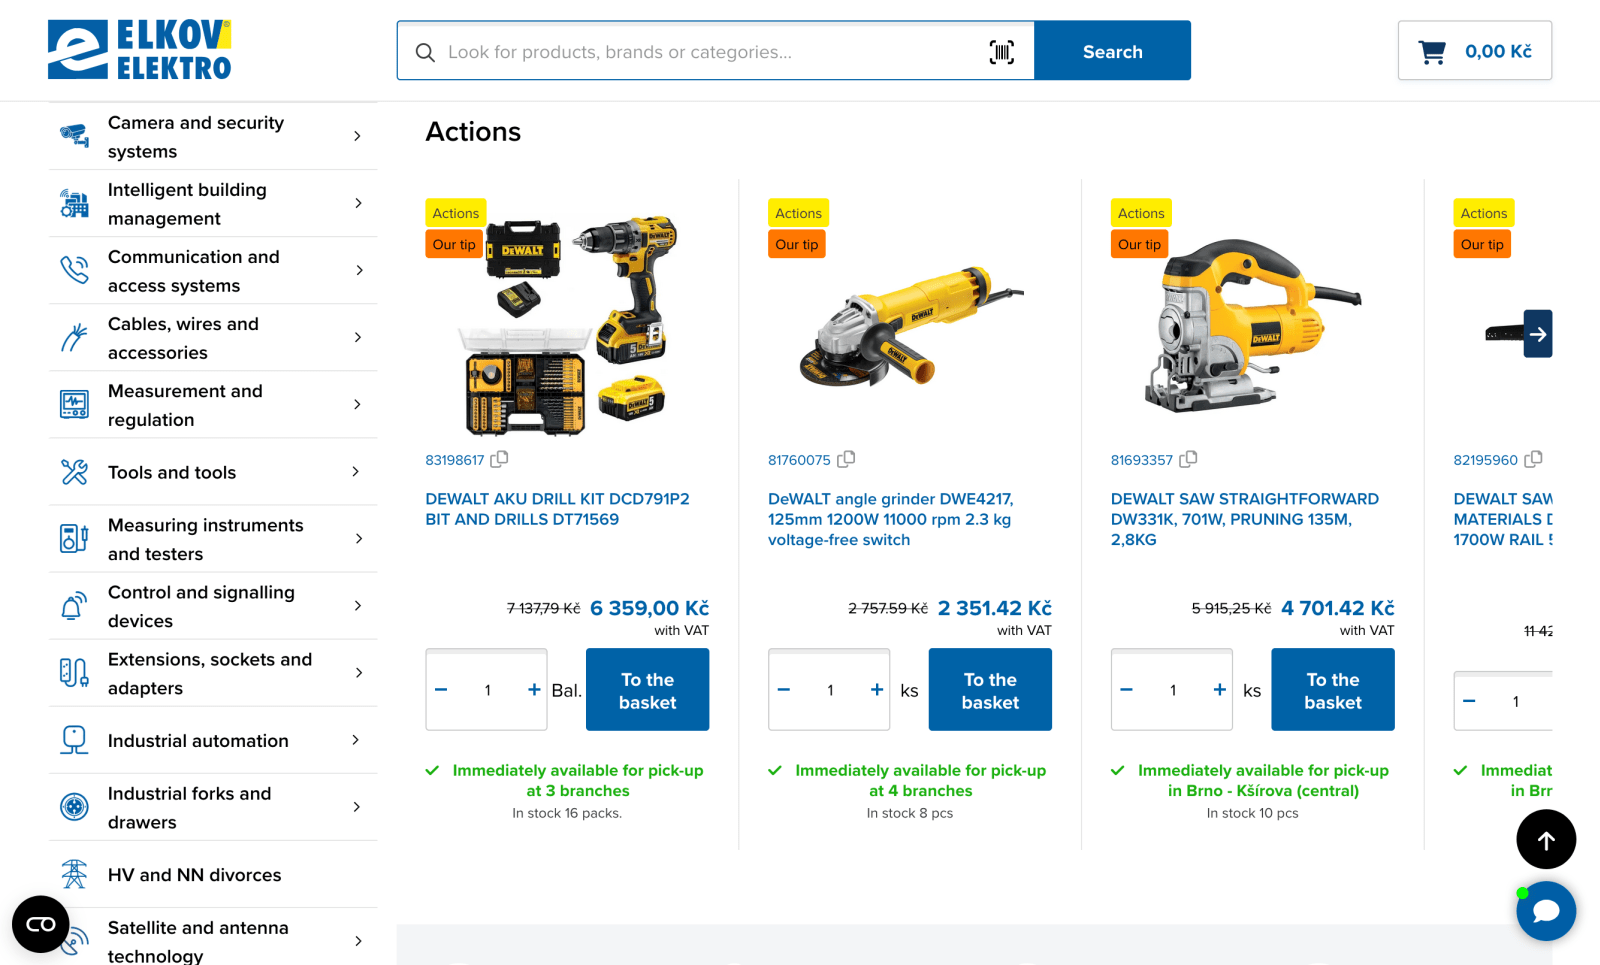Click the DeWALT jigsaw product image
The width and height of the screenshot is (1600, 965).
coord(1253,327)
